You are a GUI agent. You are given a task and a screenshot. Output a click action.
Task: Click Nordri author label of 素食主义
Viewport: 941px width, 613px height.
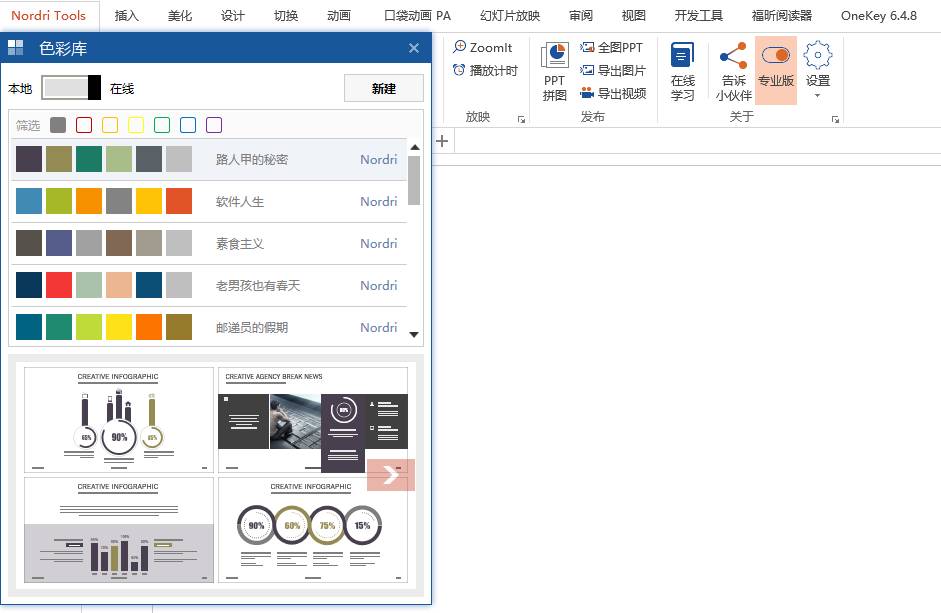(379, 244)
